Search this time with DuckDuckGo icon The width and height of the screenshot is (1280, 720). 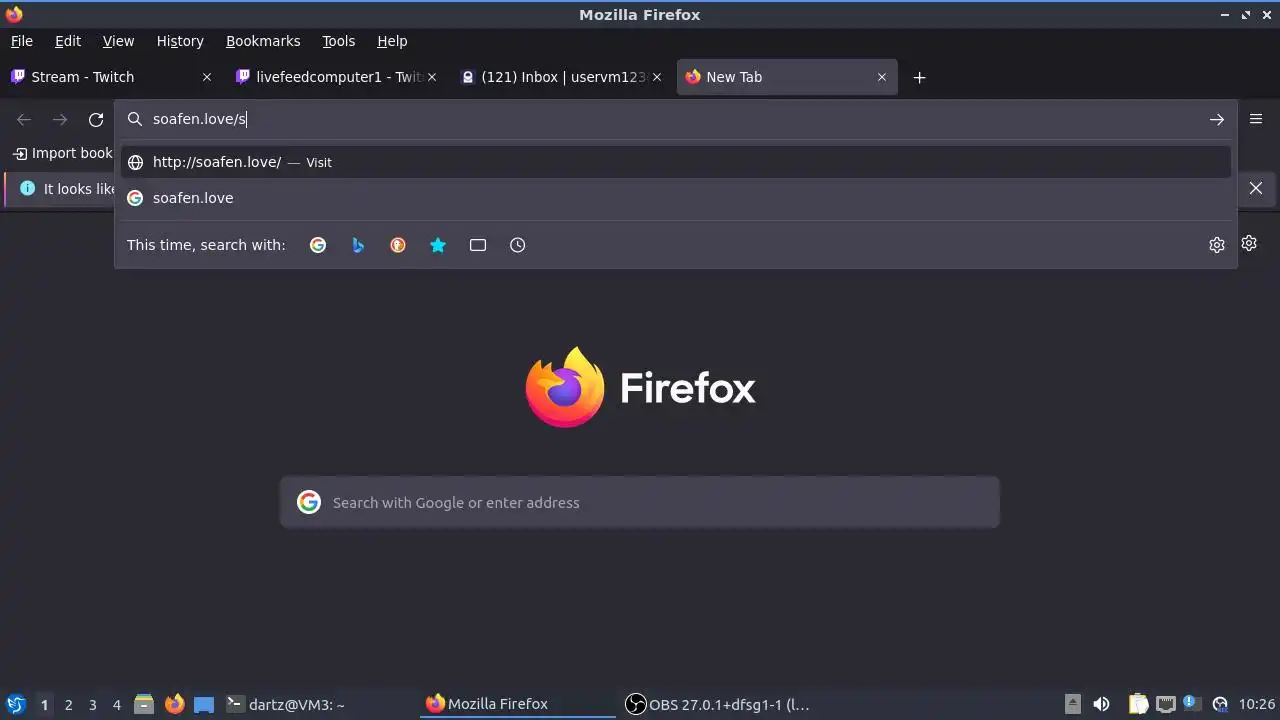(x=398, y=245)
